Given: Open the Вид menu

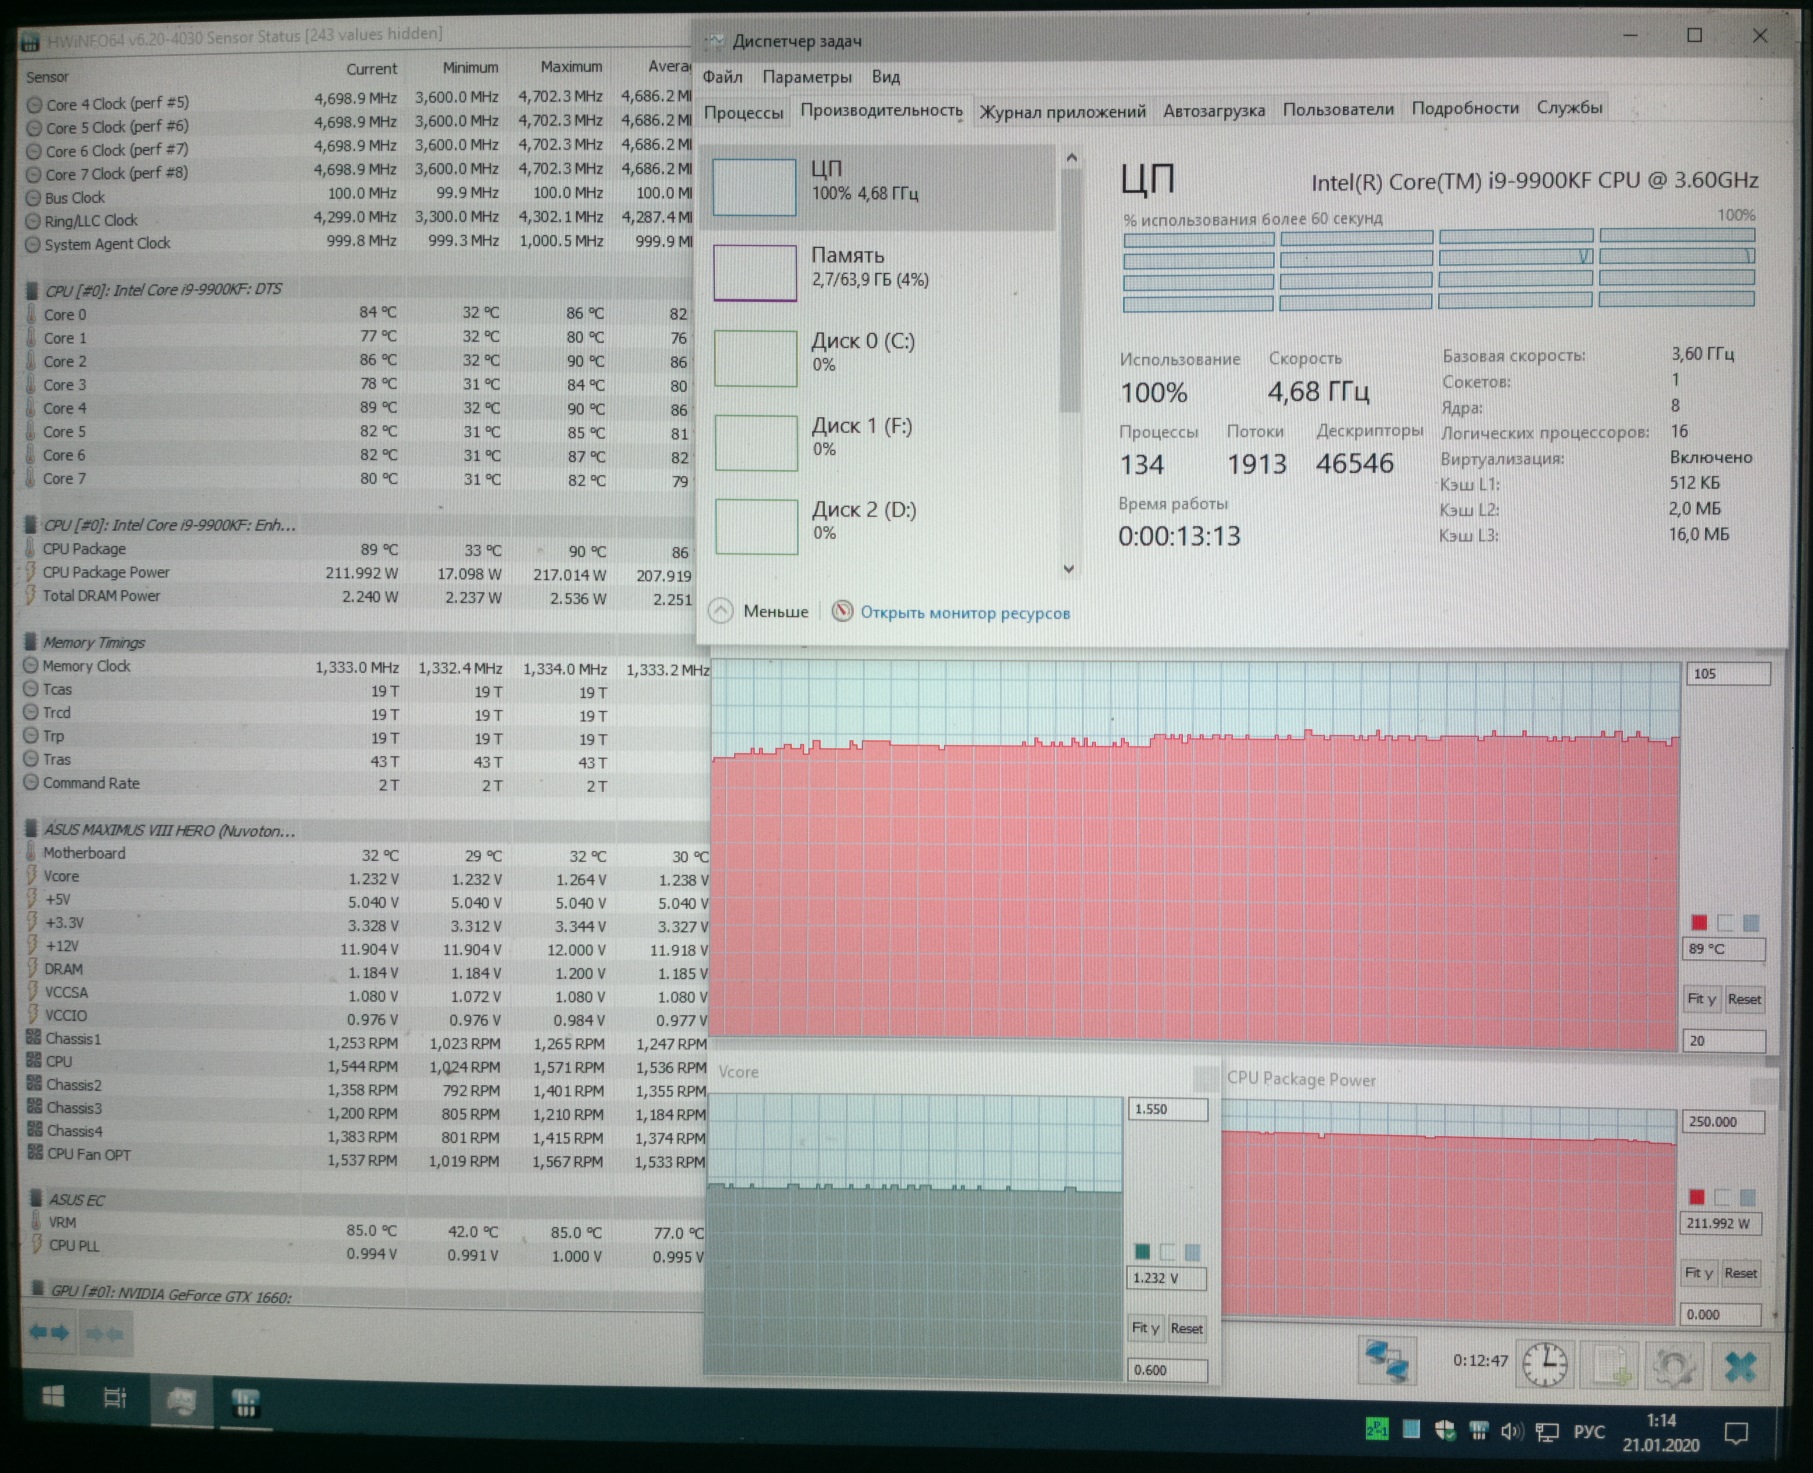Looking at the screenshot, I should pos(886,77).
